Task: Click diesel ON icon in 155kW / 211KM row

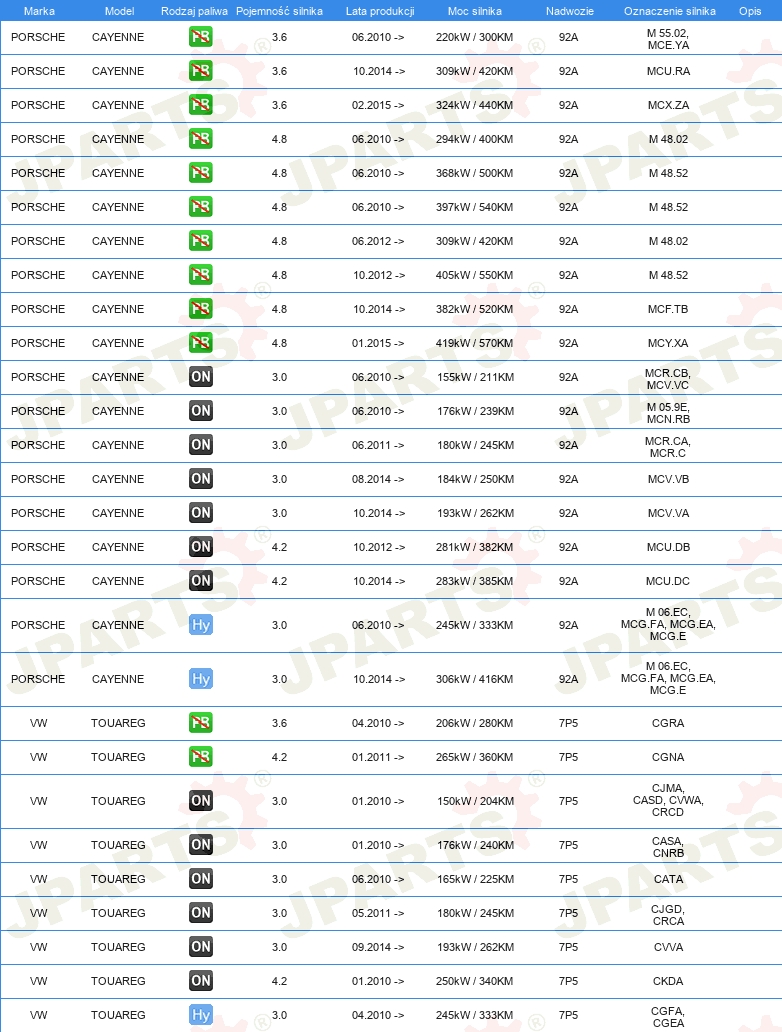Action: [201, 377]
